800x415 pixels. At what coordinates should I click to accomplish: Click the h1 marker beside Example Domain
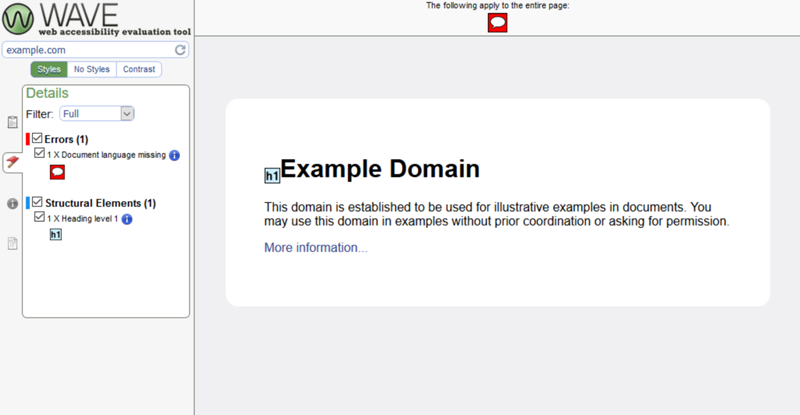(x=272, y=176)
